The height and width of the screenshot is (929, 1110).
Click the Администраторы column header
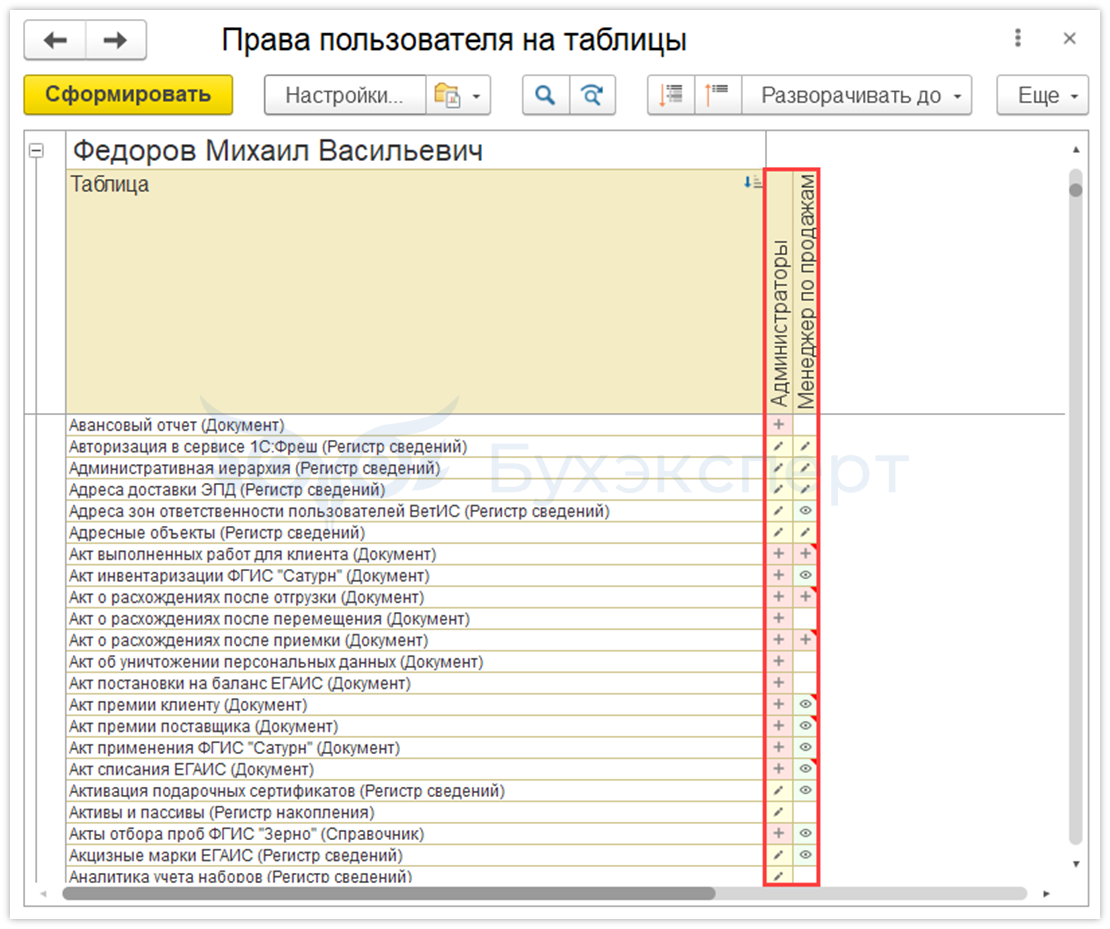pyautogui.click(x=780, y=292)
